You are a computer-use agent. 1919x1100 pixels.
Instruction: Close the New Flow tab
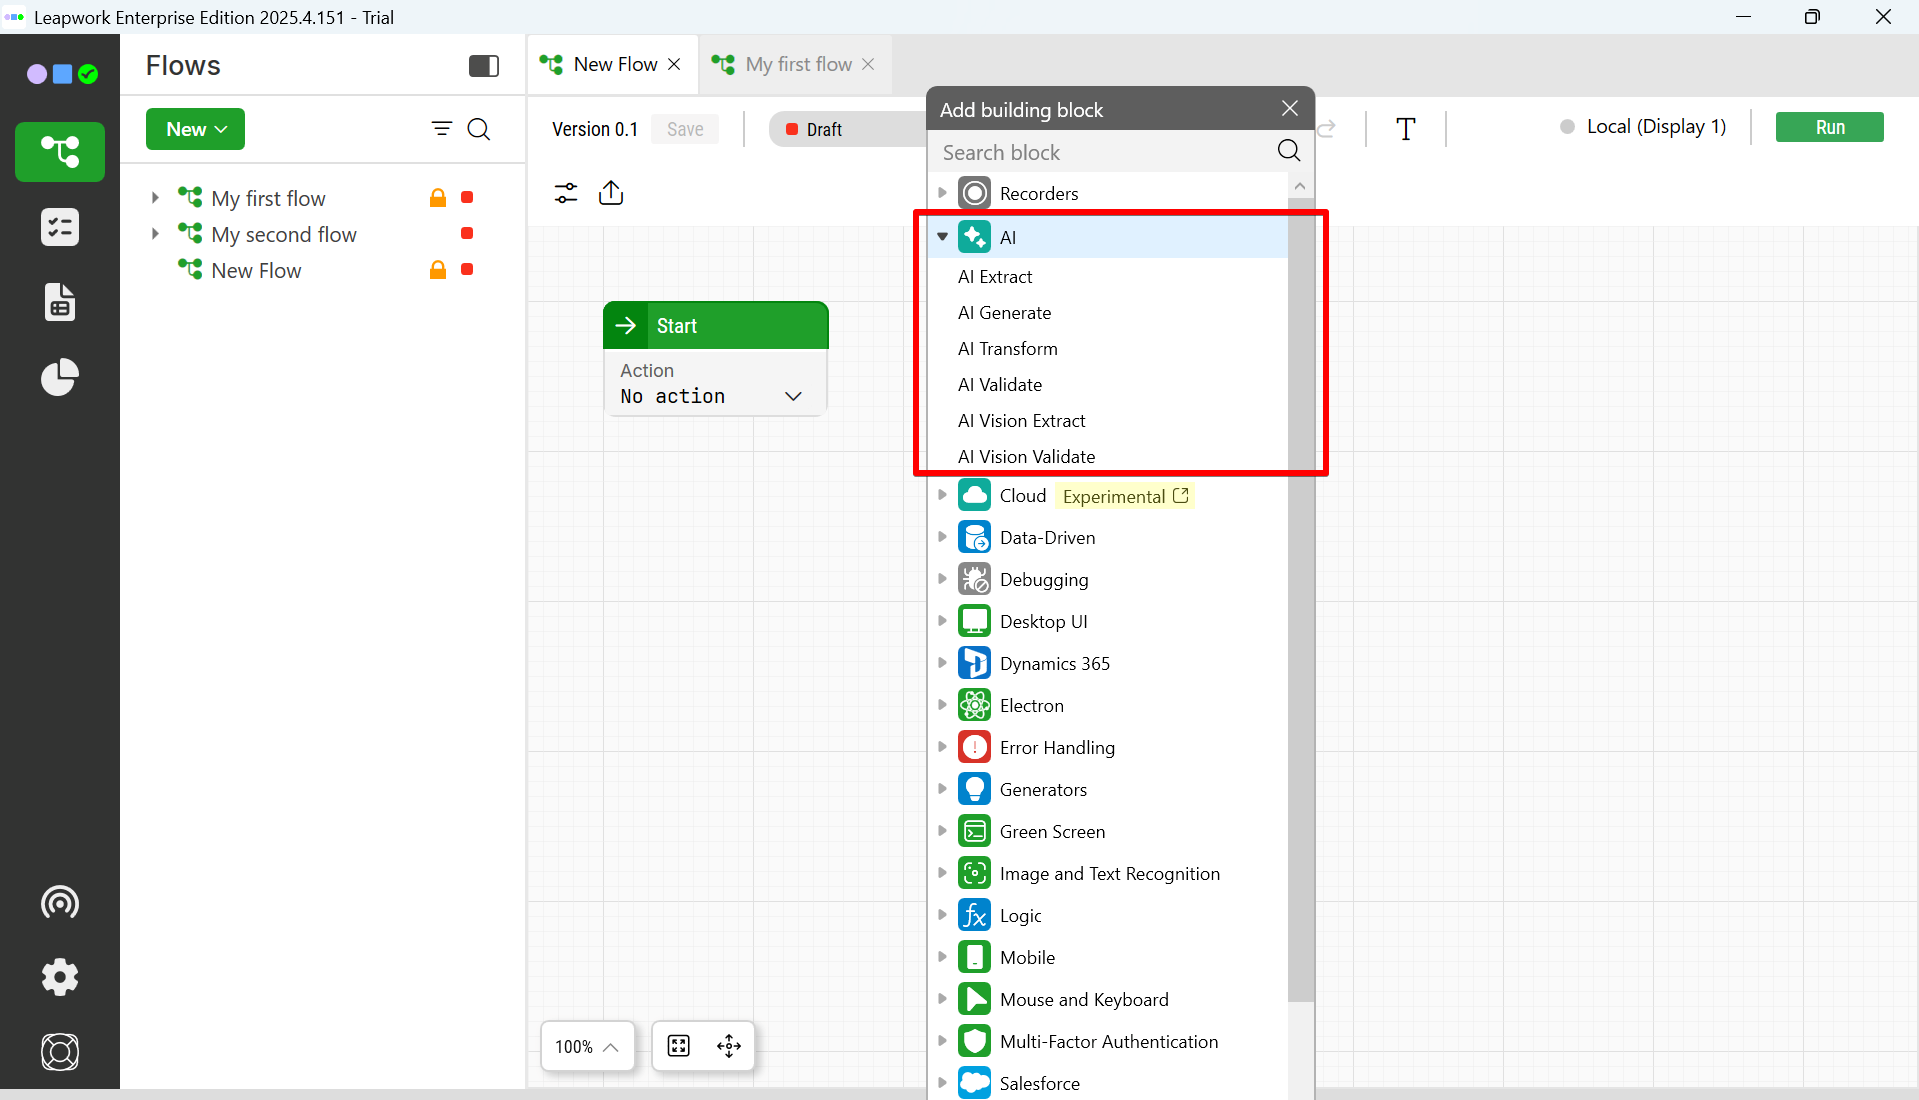point(675,64)
